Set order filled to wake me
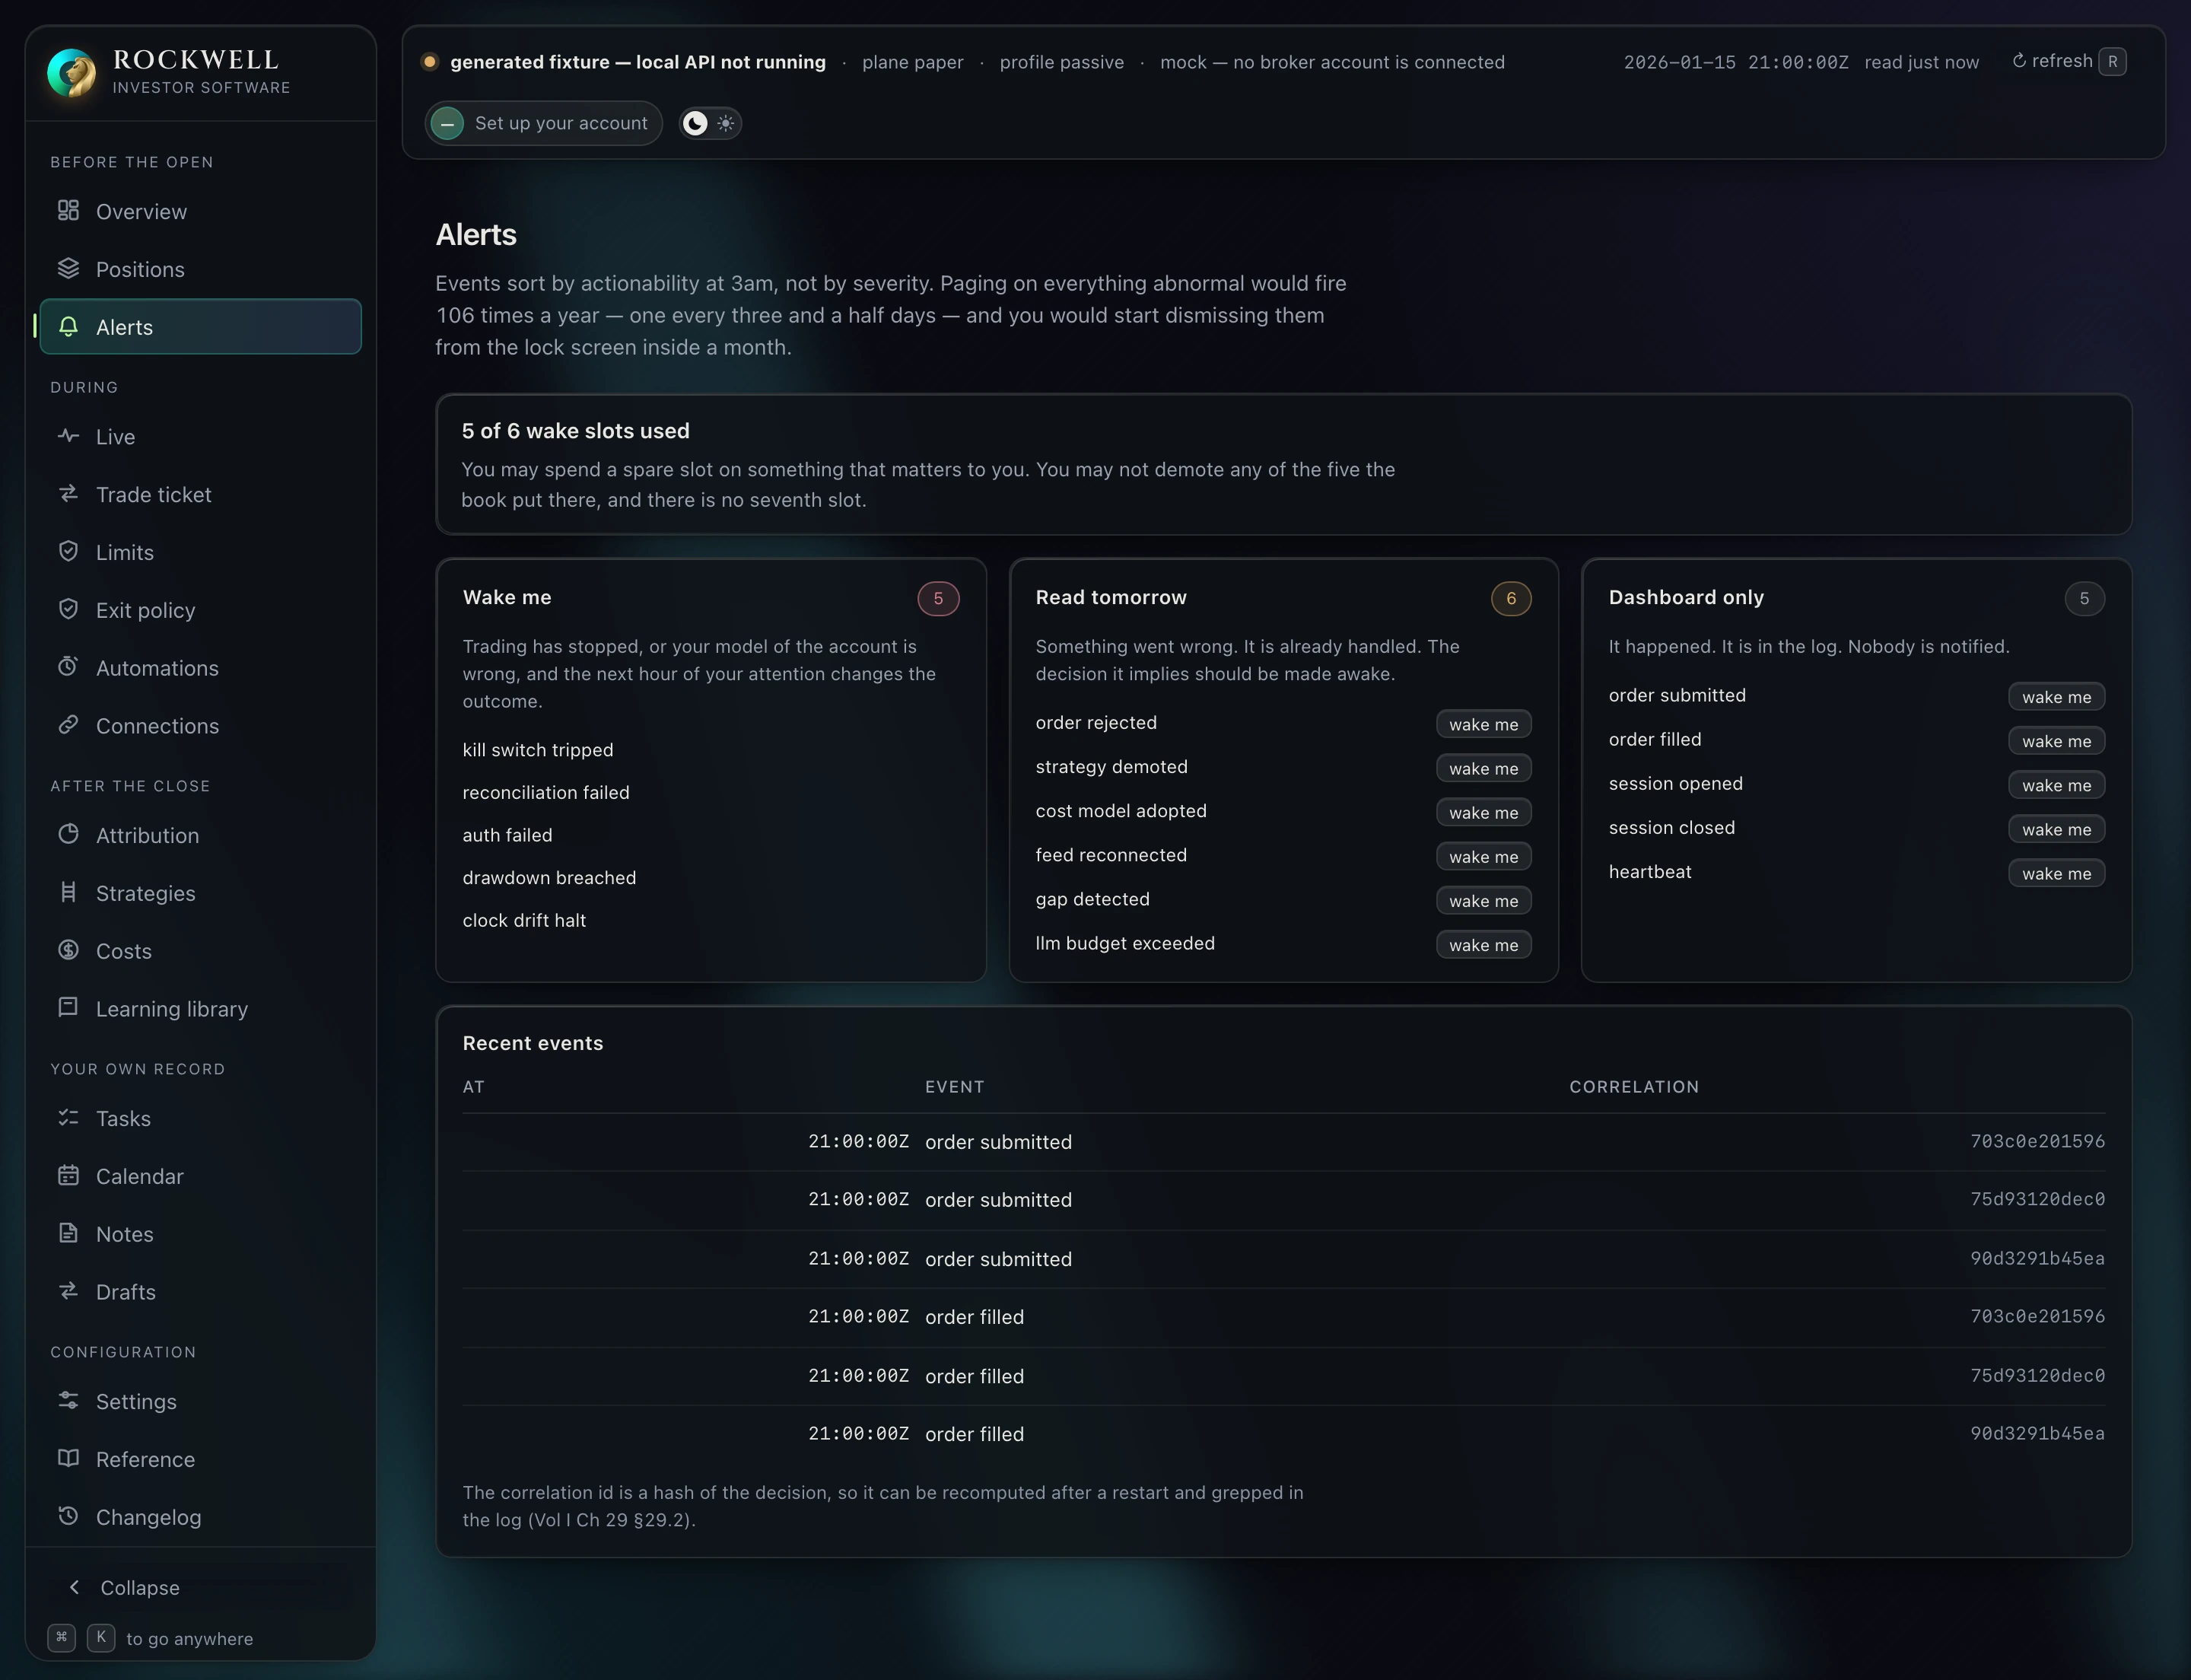The width and height of the screenshot is (2191, 1680). click(2056, 741)
